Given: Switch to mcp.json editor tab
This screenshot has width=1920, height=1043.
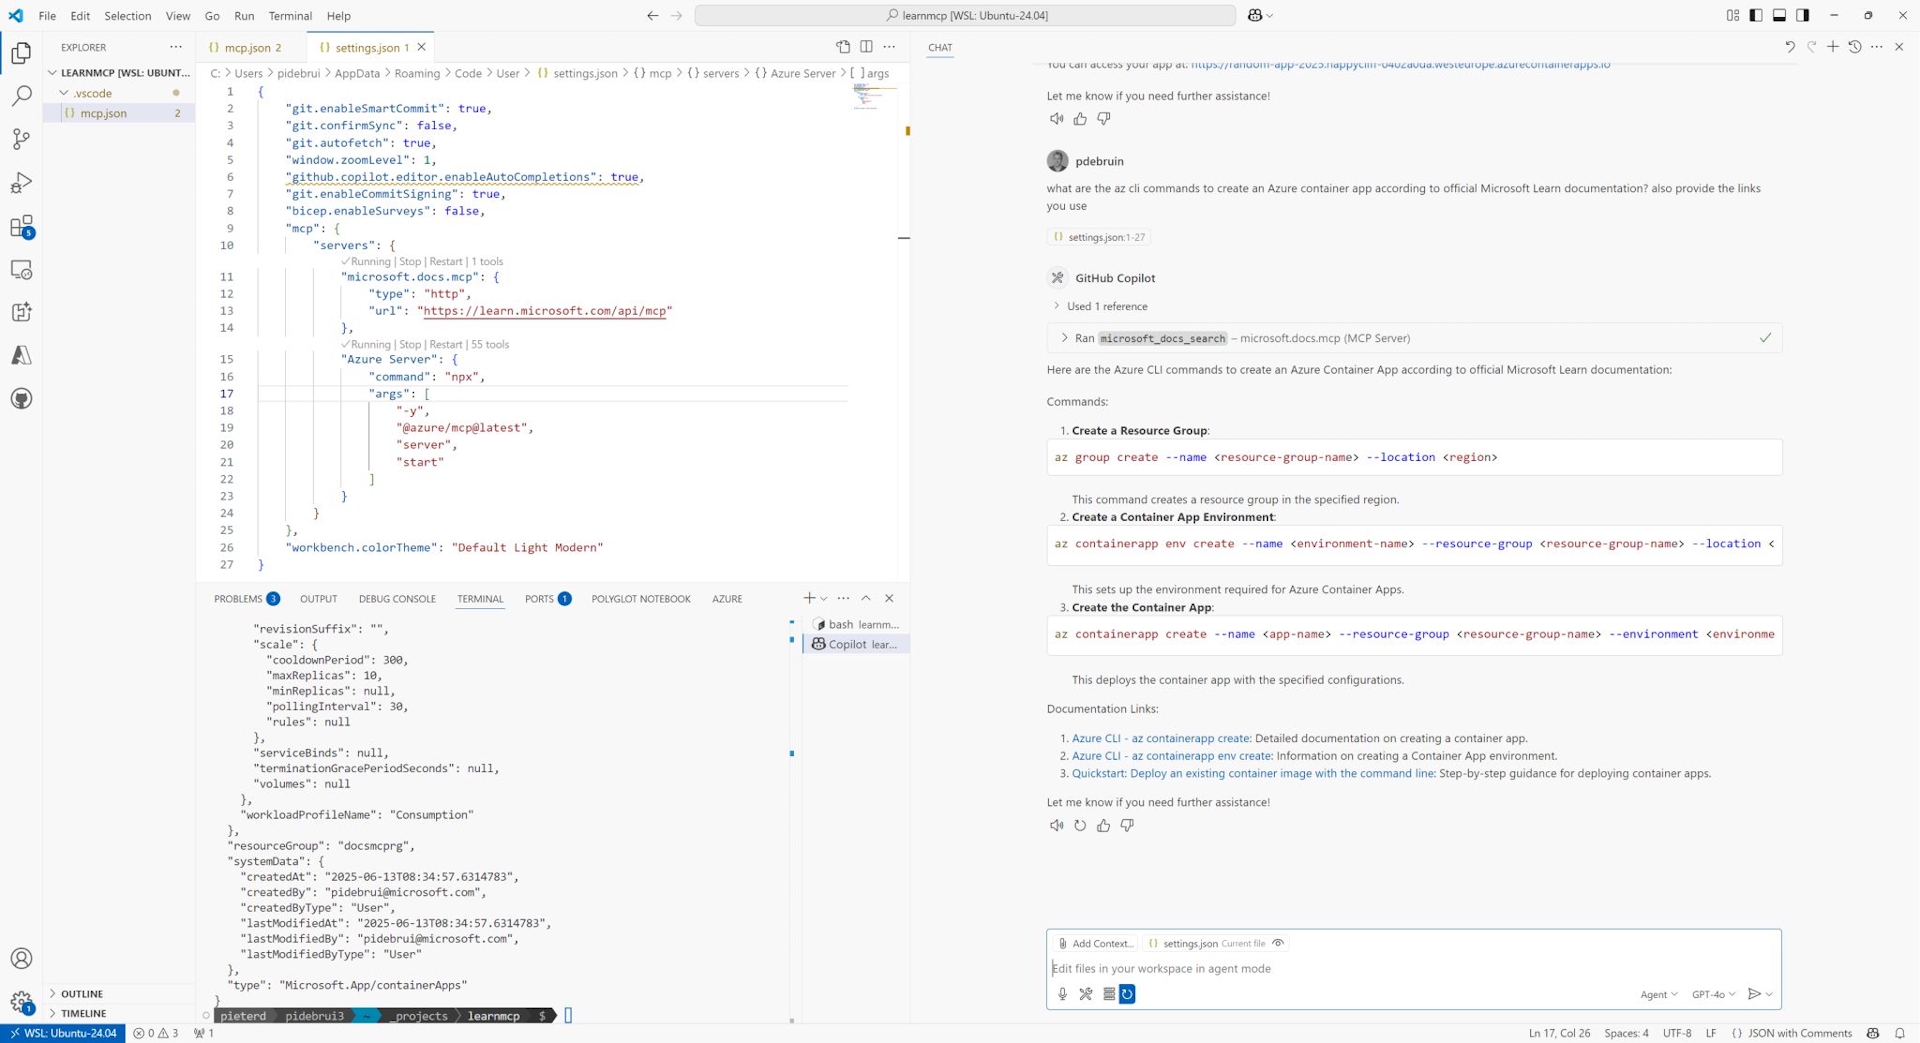Looking at the screenshot, I should (x=250, y=47).
